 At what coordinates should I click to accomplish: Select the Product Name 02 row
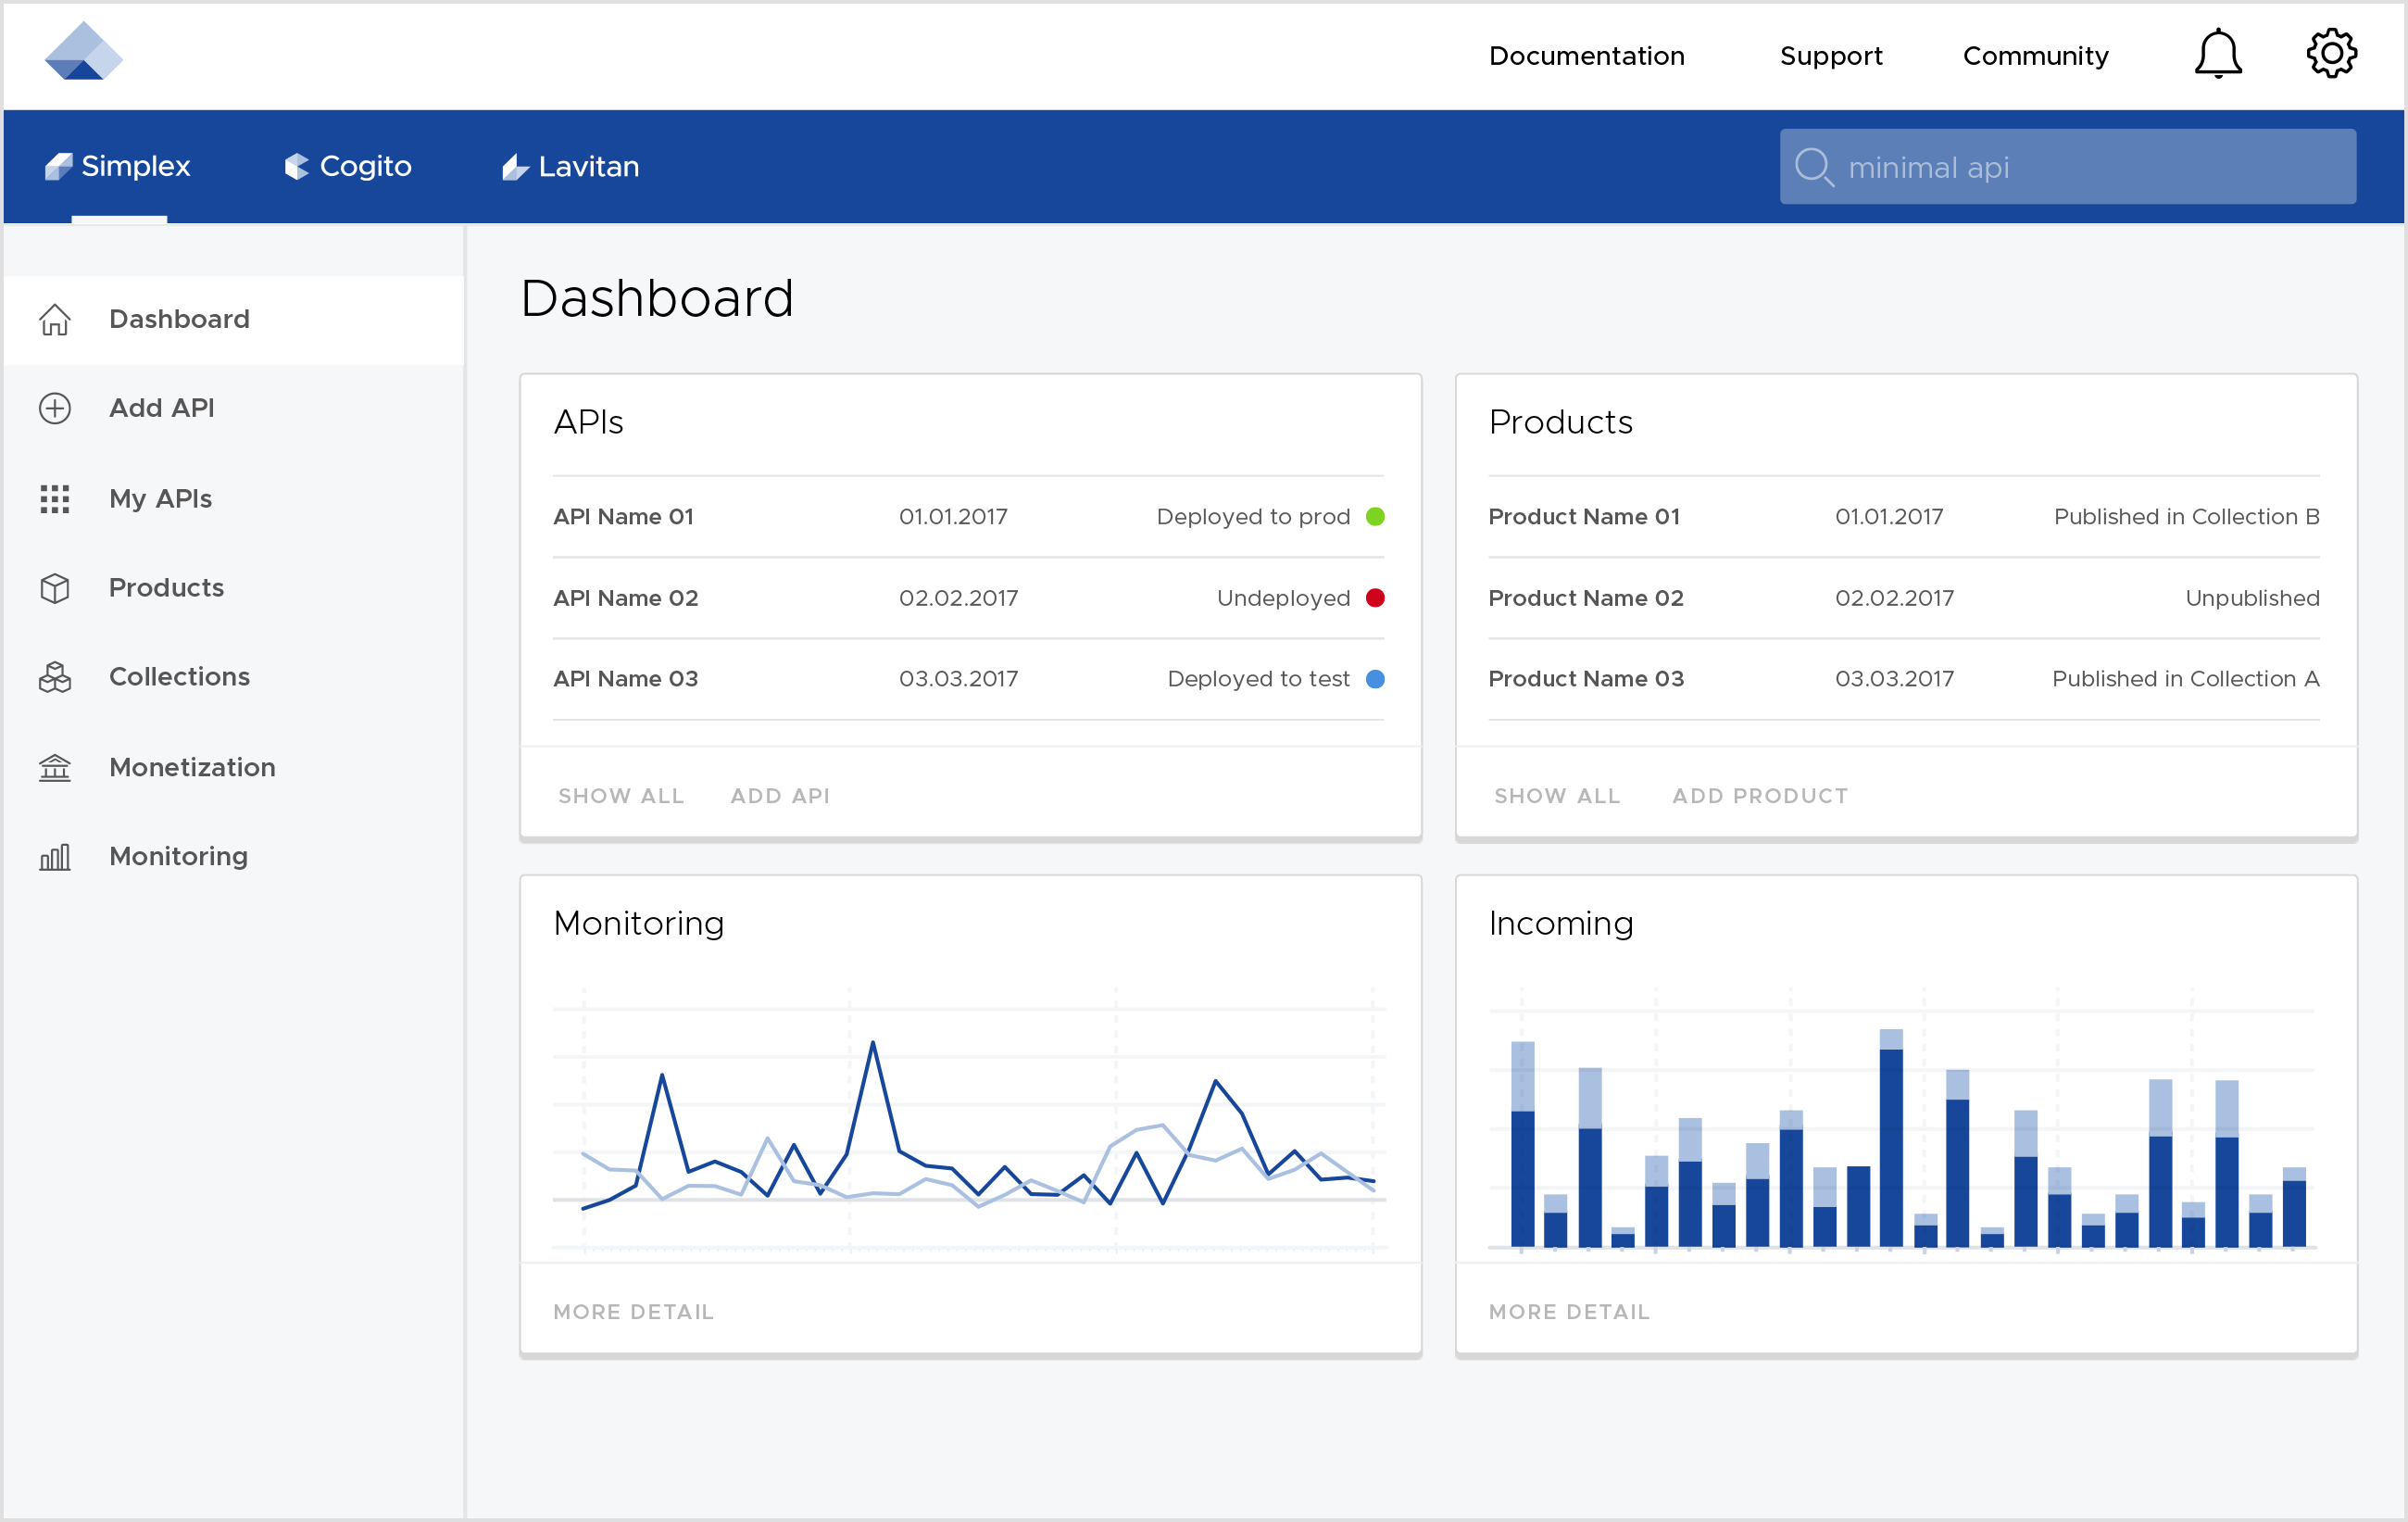click(1903, 598)
